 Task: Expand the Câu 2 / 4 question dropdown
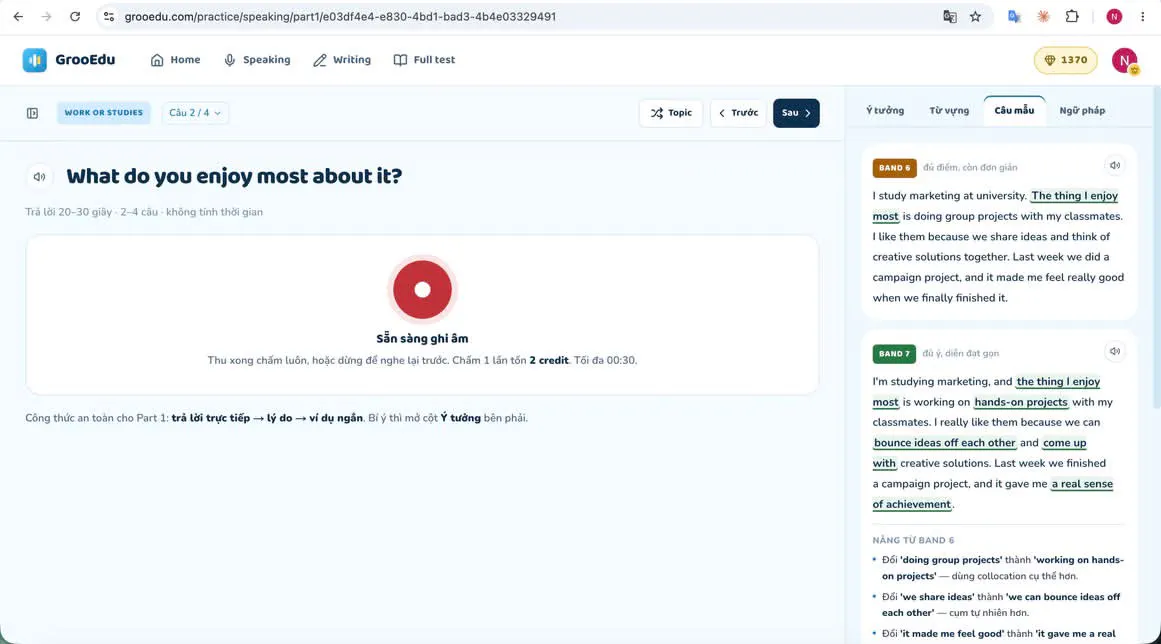(x=195, y=113)
